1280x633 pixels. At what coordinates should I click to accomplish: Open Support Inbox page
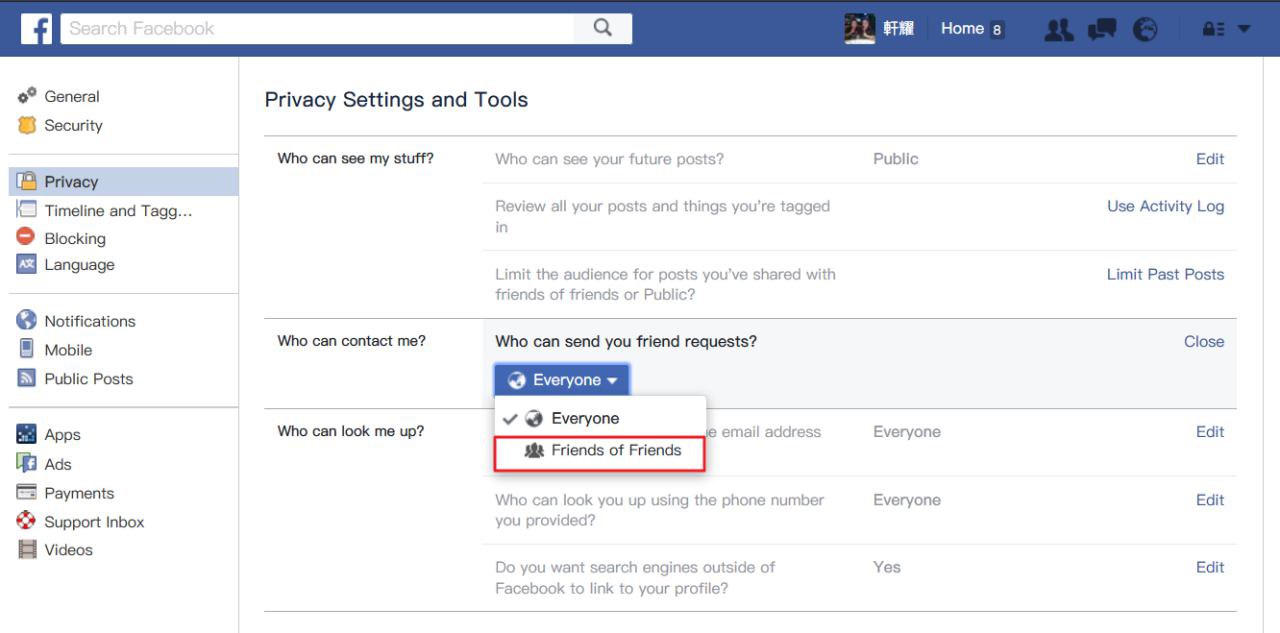point(94,522)
